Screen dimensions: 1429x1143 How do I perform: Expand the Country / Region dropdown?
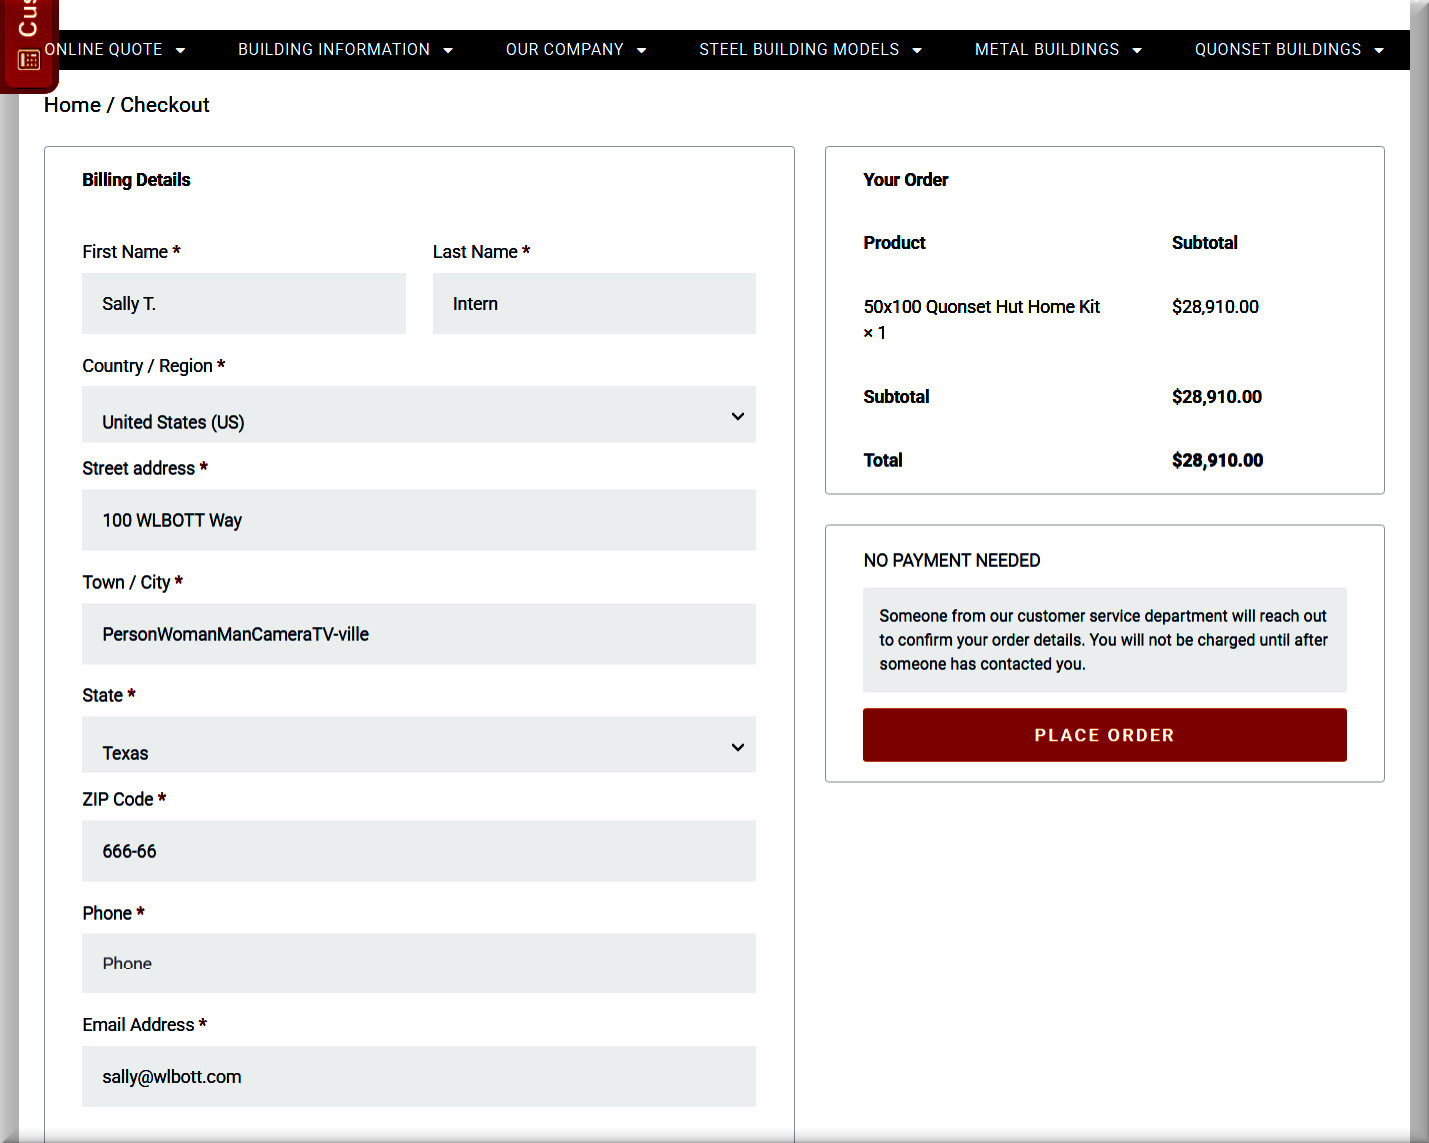[x=418, y=415]
